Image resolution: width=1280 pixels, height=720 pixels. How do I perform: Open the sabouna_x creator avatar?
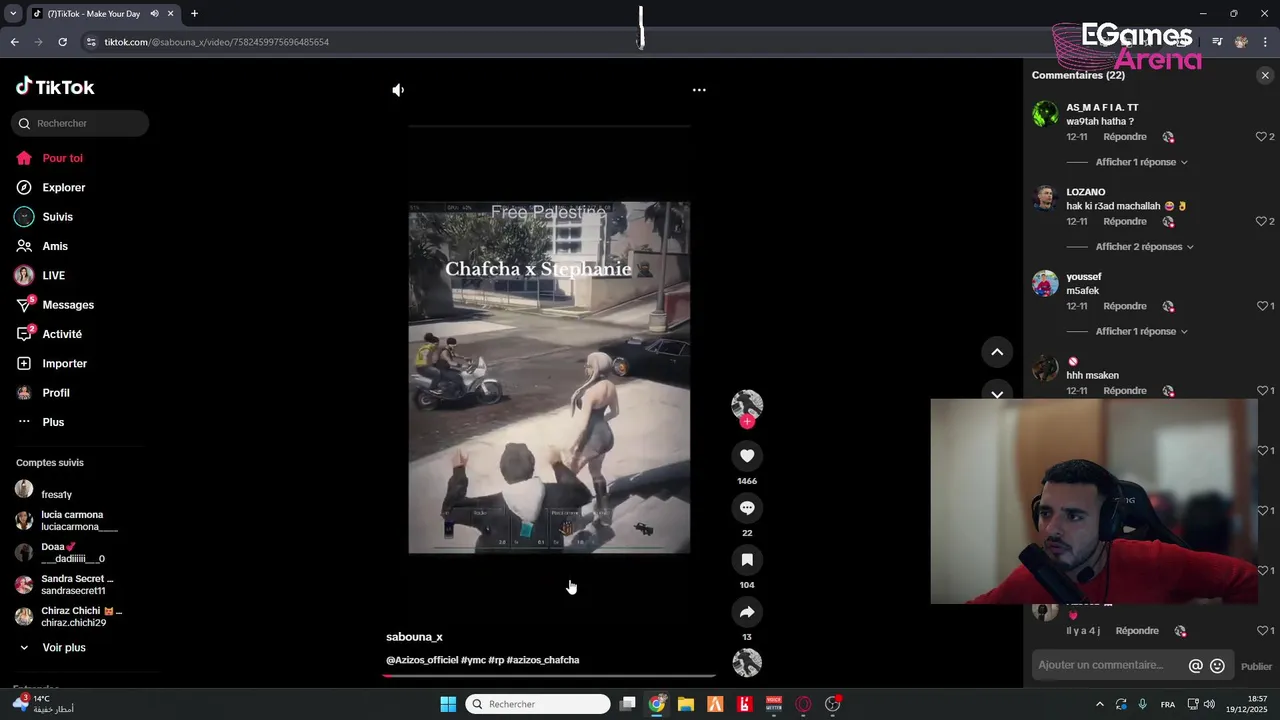tap(747, 404)
